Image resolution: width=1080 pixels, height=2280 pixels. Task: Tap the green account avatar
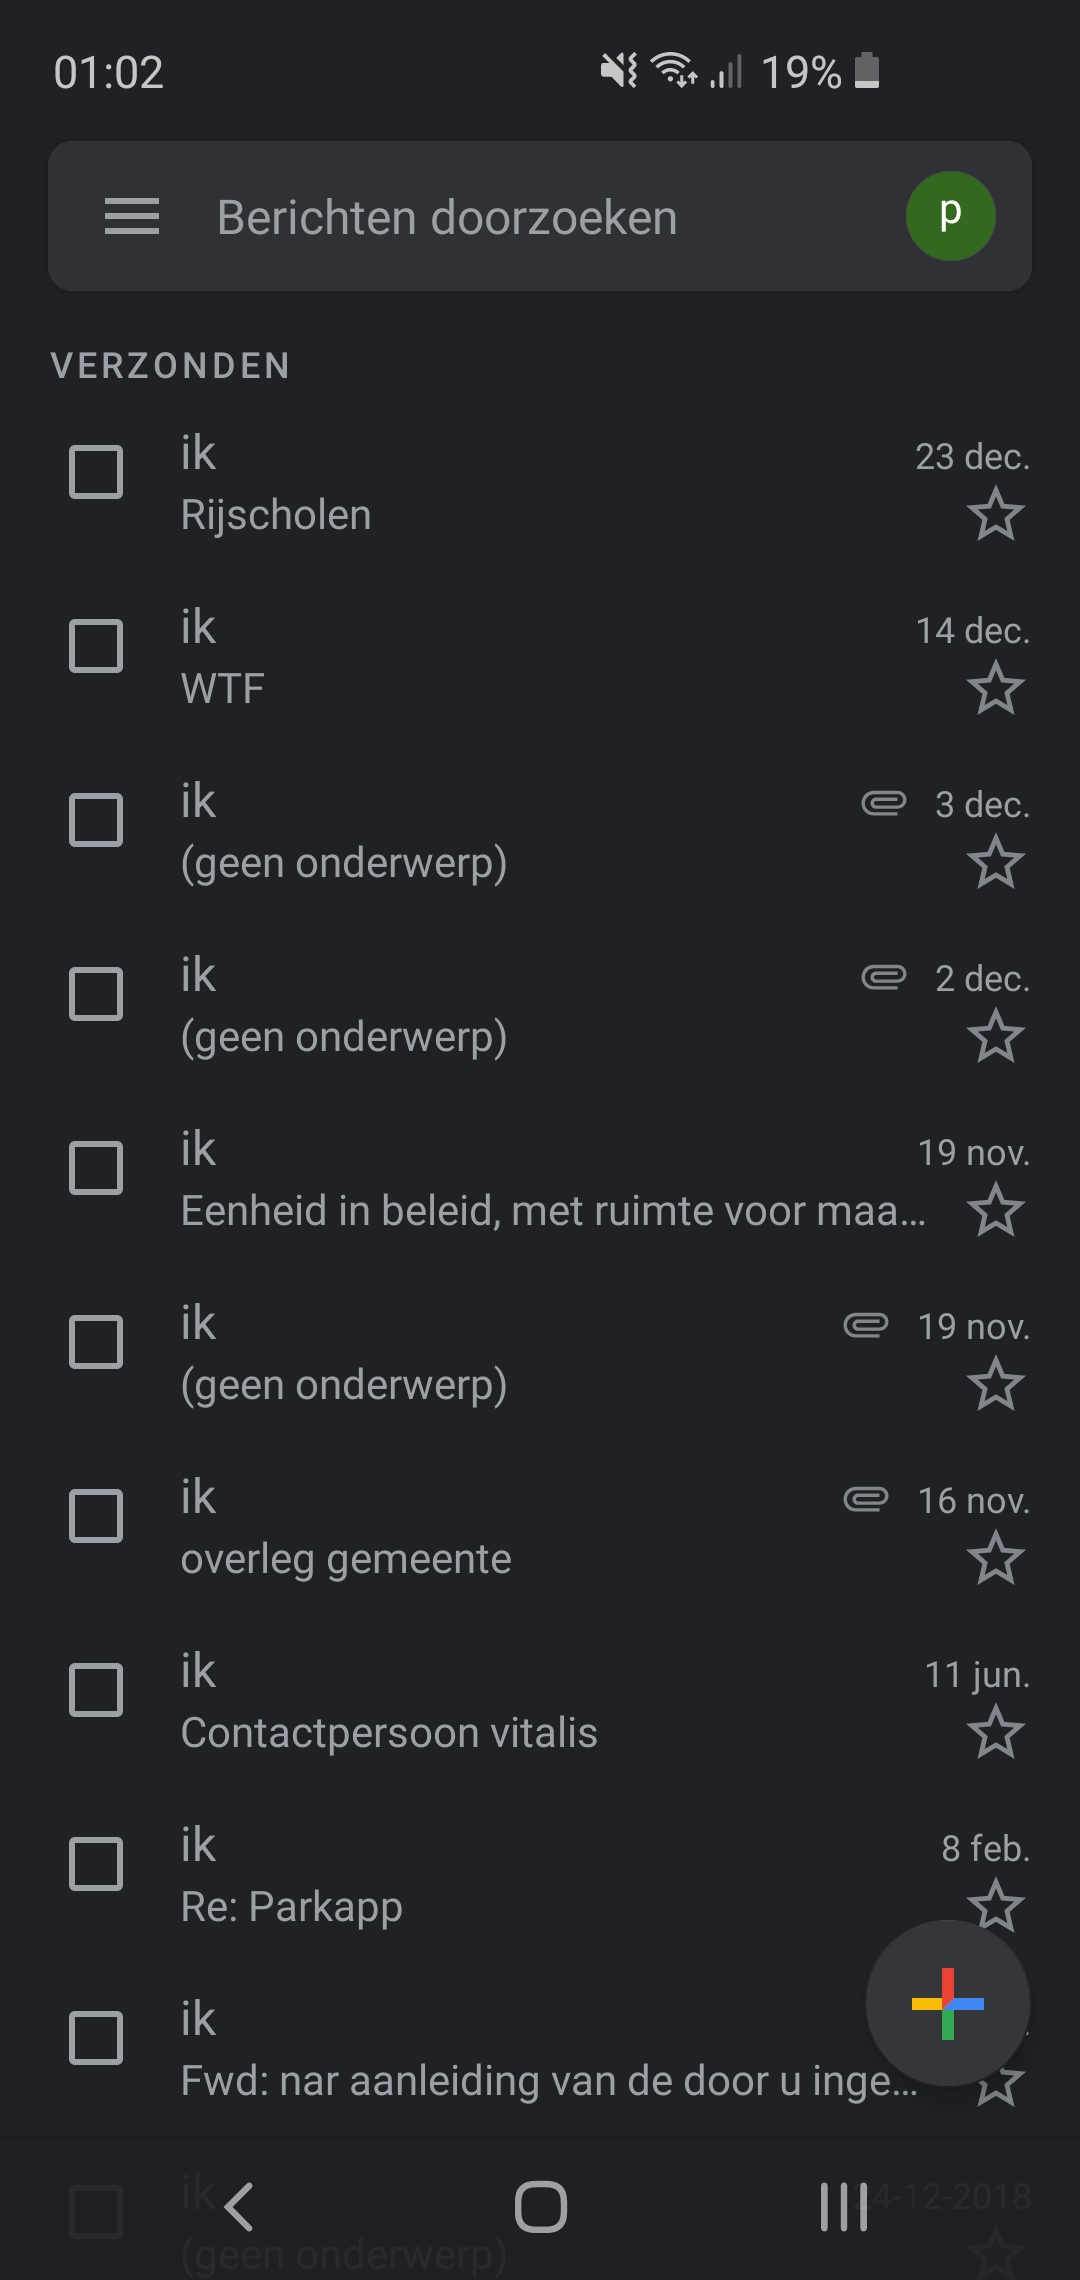pyautogui.click(x=950, y=216)
